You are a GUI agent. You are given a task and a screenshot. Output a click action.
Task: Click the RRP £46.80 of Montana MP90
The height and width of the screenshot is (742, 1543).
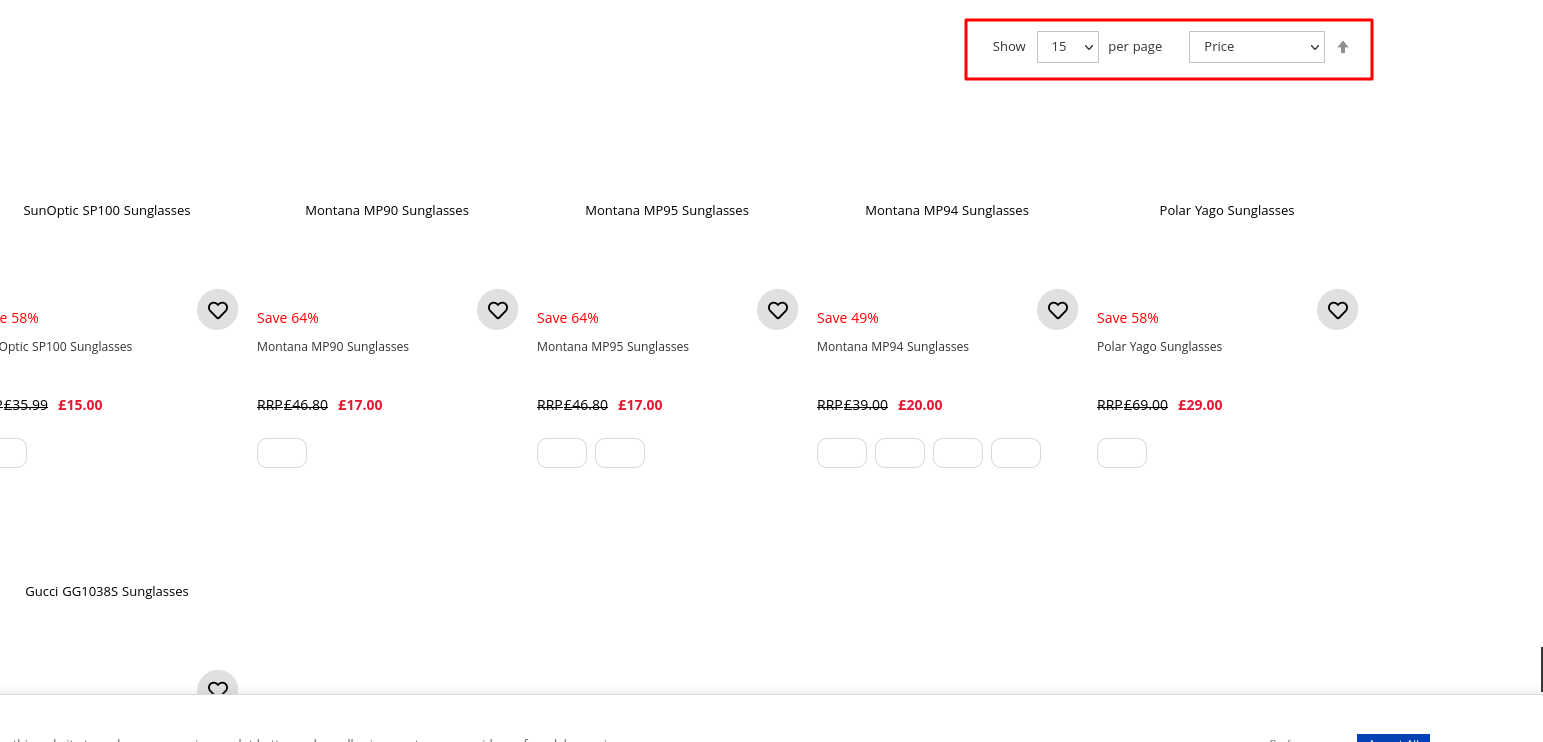coord(292,405)
